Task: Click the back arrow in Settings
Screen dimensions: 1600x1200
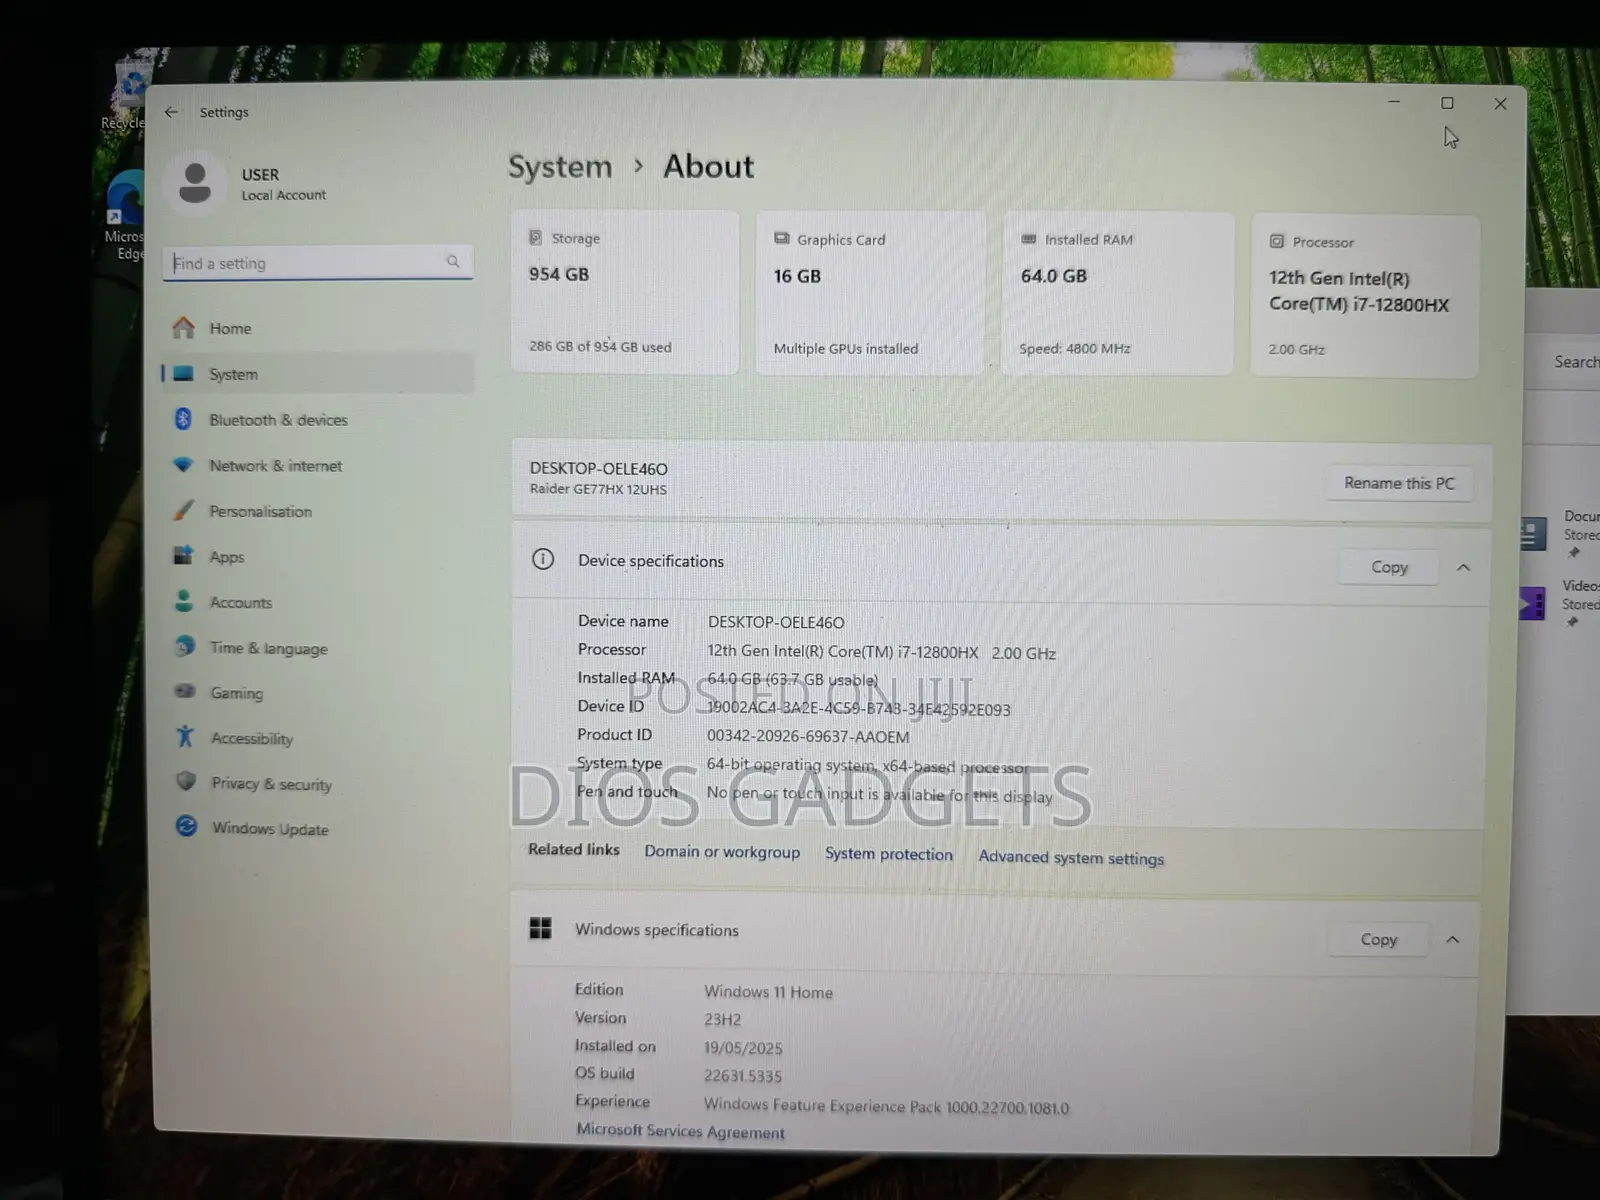Action: (x=171, y=112)
